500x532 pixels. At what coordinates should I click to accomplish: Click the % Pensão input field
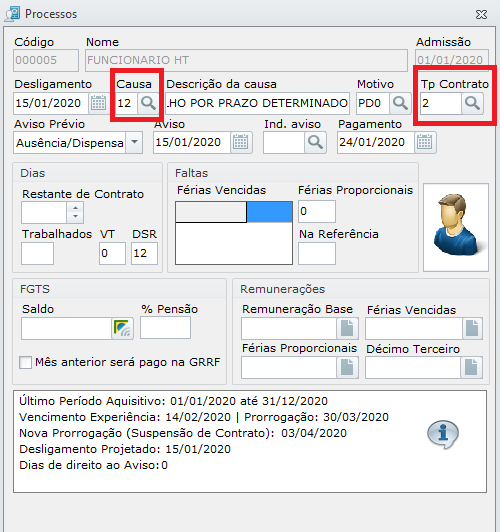166,328
